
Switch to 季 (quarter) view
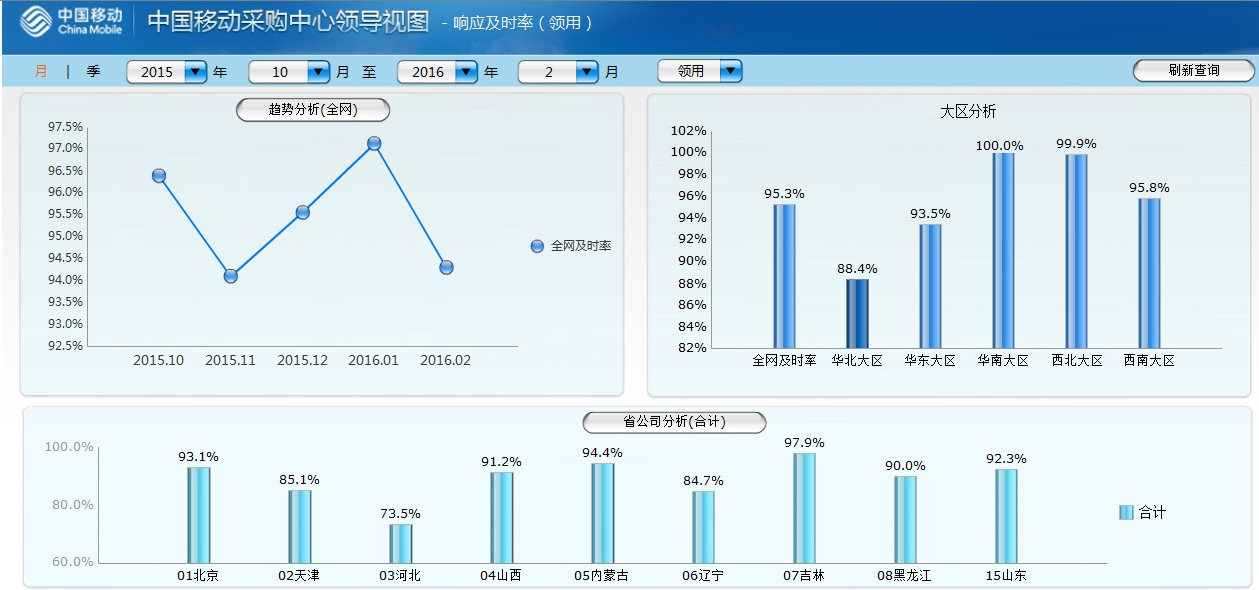click(x=93, y=72)
